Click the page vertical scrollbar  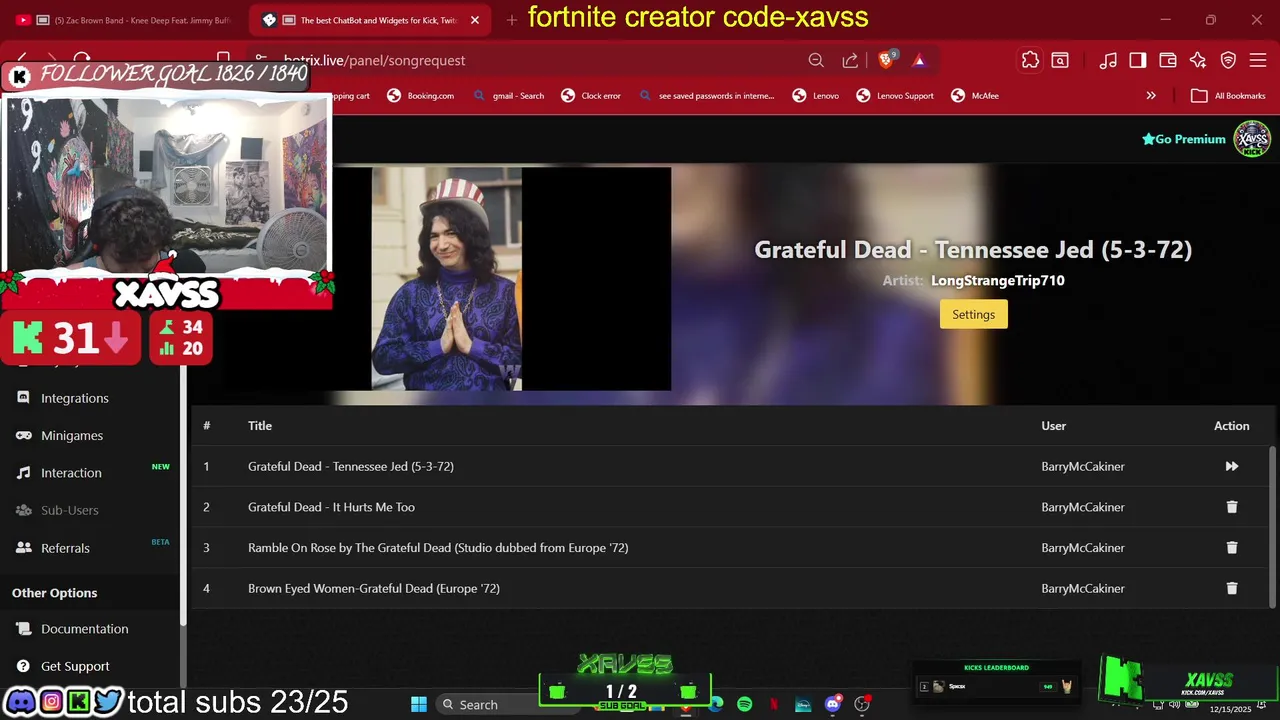click(1273, 527)
